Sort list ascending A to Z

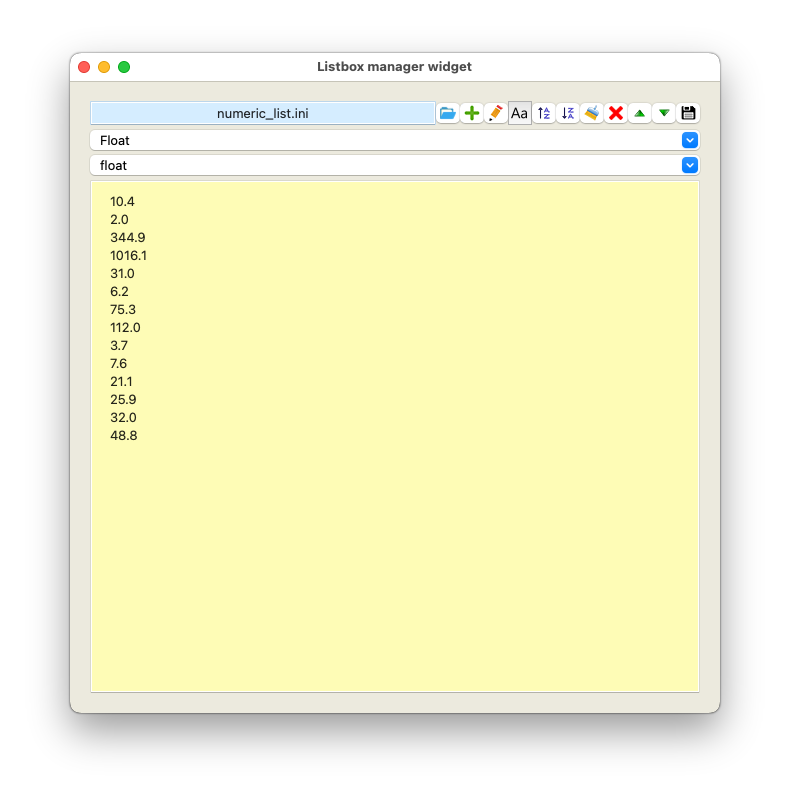543,113
